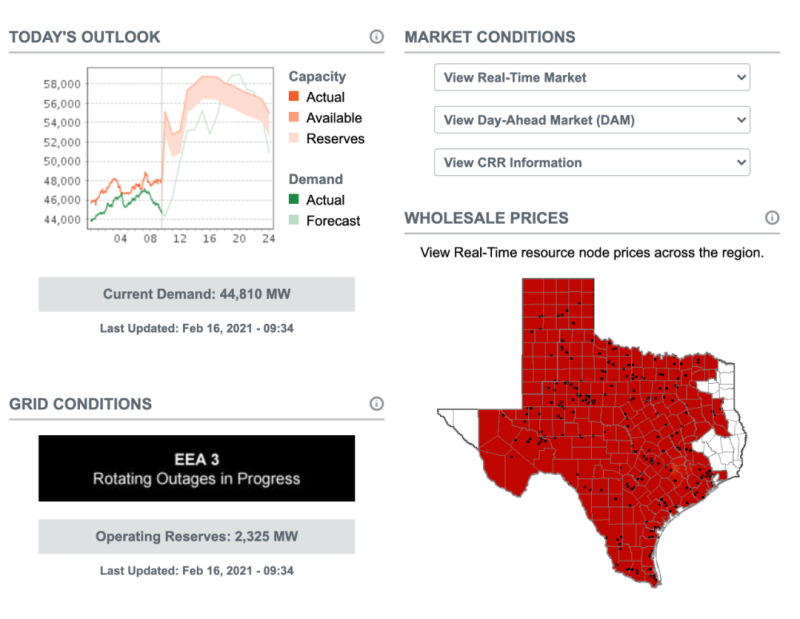Viewport: 800px width, 619px height.
Task: Open the View Real-Time Market dropdown
Action: pyautogui.click(x=592, y=78)
